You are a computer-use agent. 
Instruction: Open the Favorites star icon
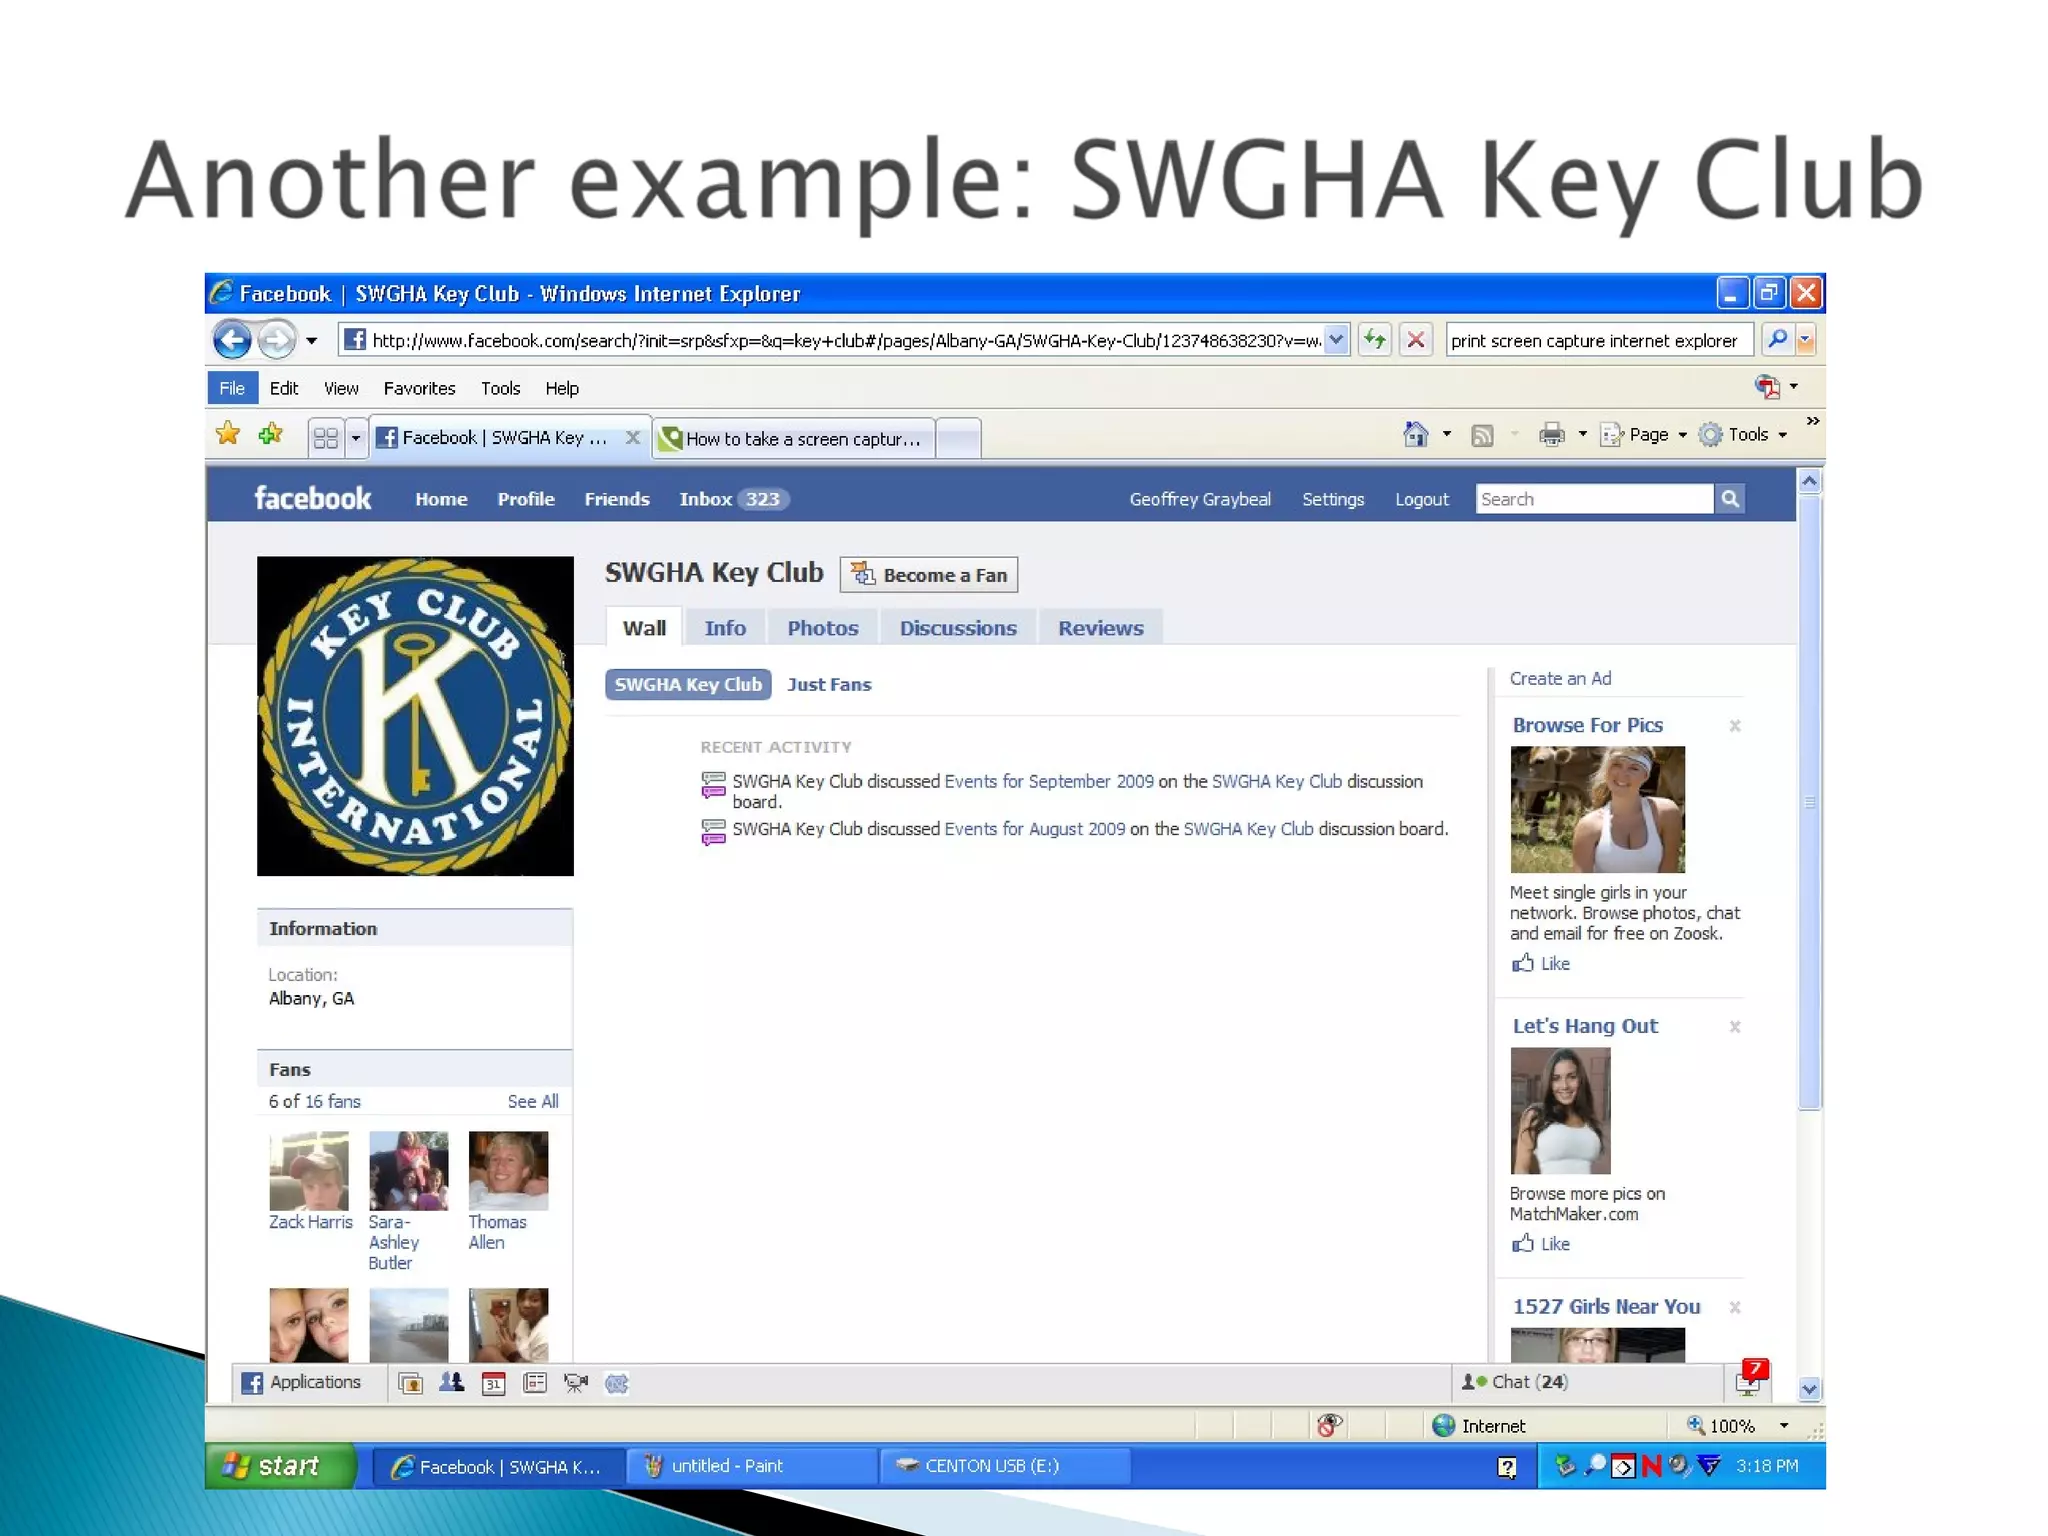click(228, 434)
